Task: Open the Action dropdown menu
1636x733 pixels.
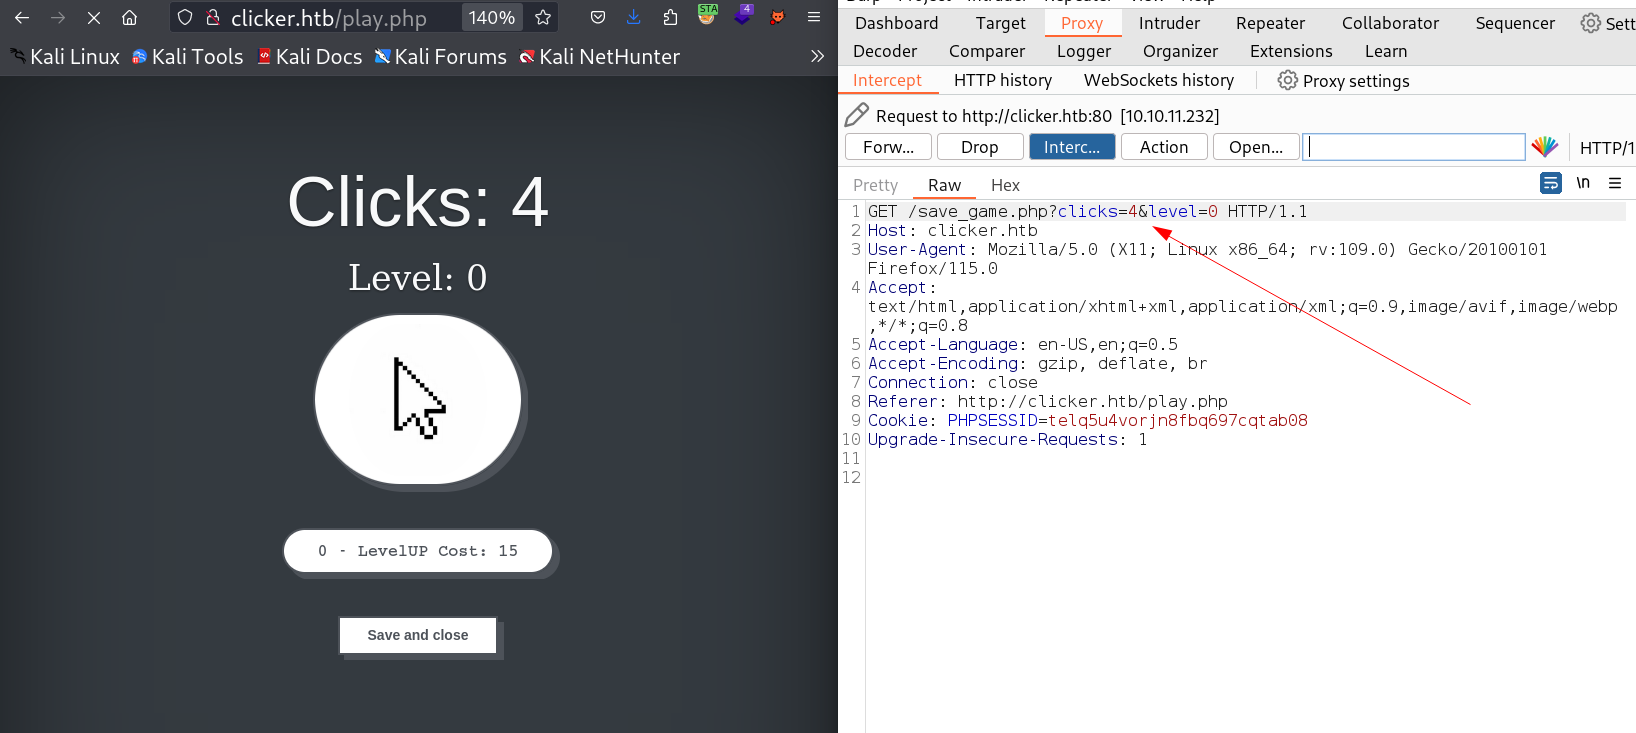Action: coord(1163,147)
